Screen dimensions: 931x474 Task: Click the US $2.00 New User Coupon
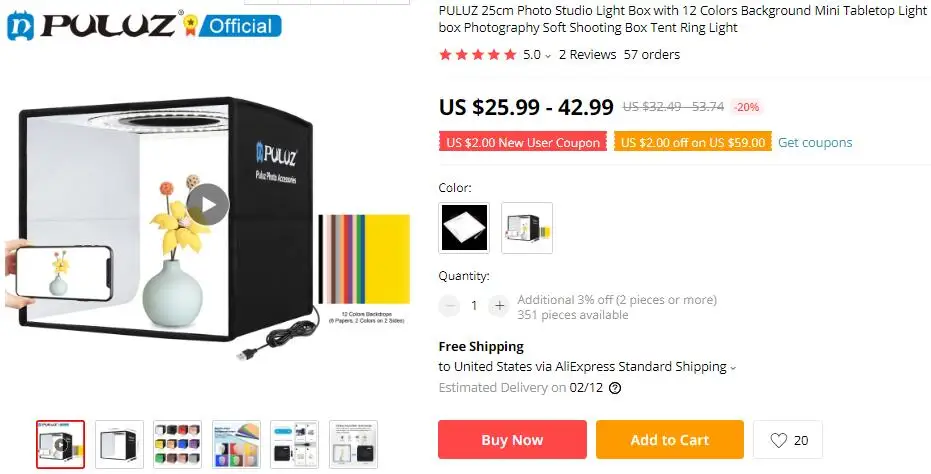coord(522,142)
